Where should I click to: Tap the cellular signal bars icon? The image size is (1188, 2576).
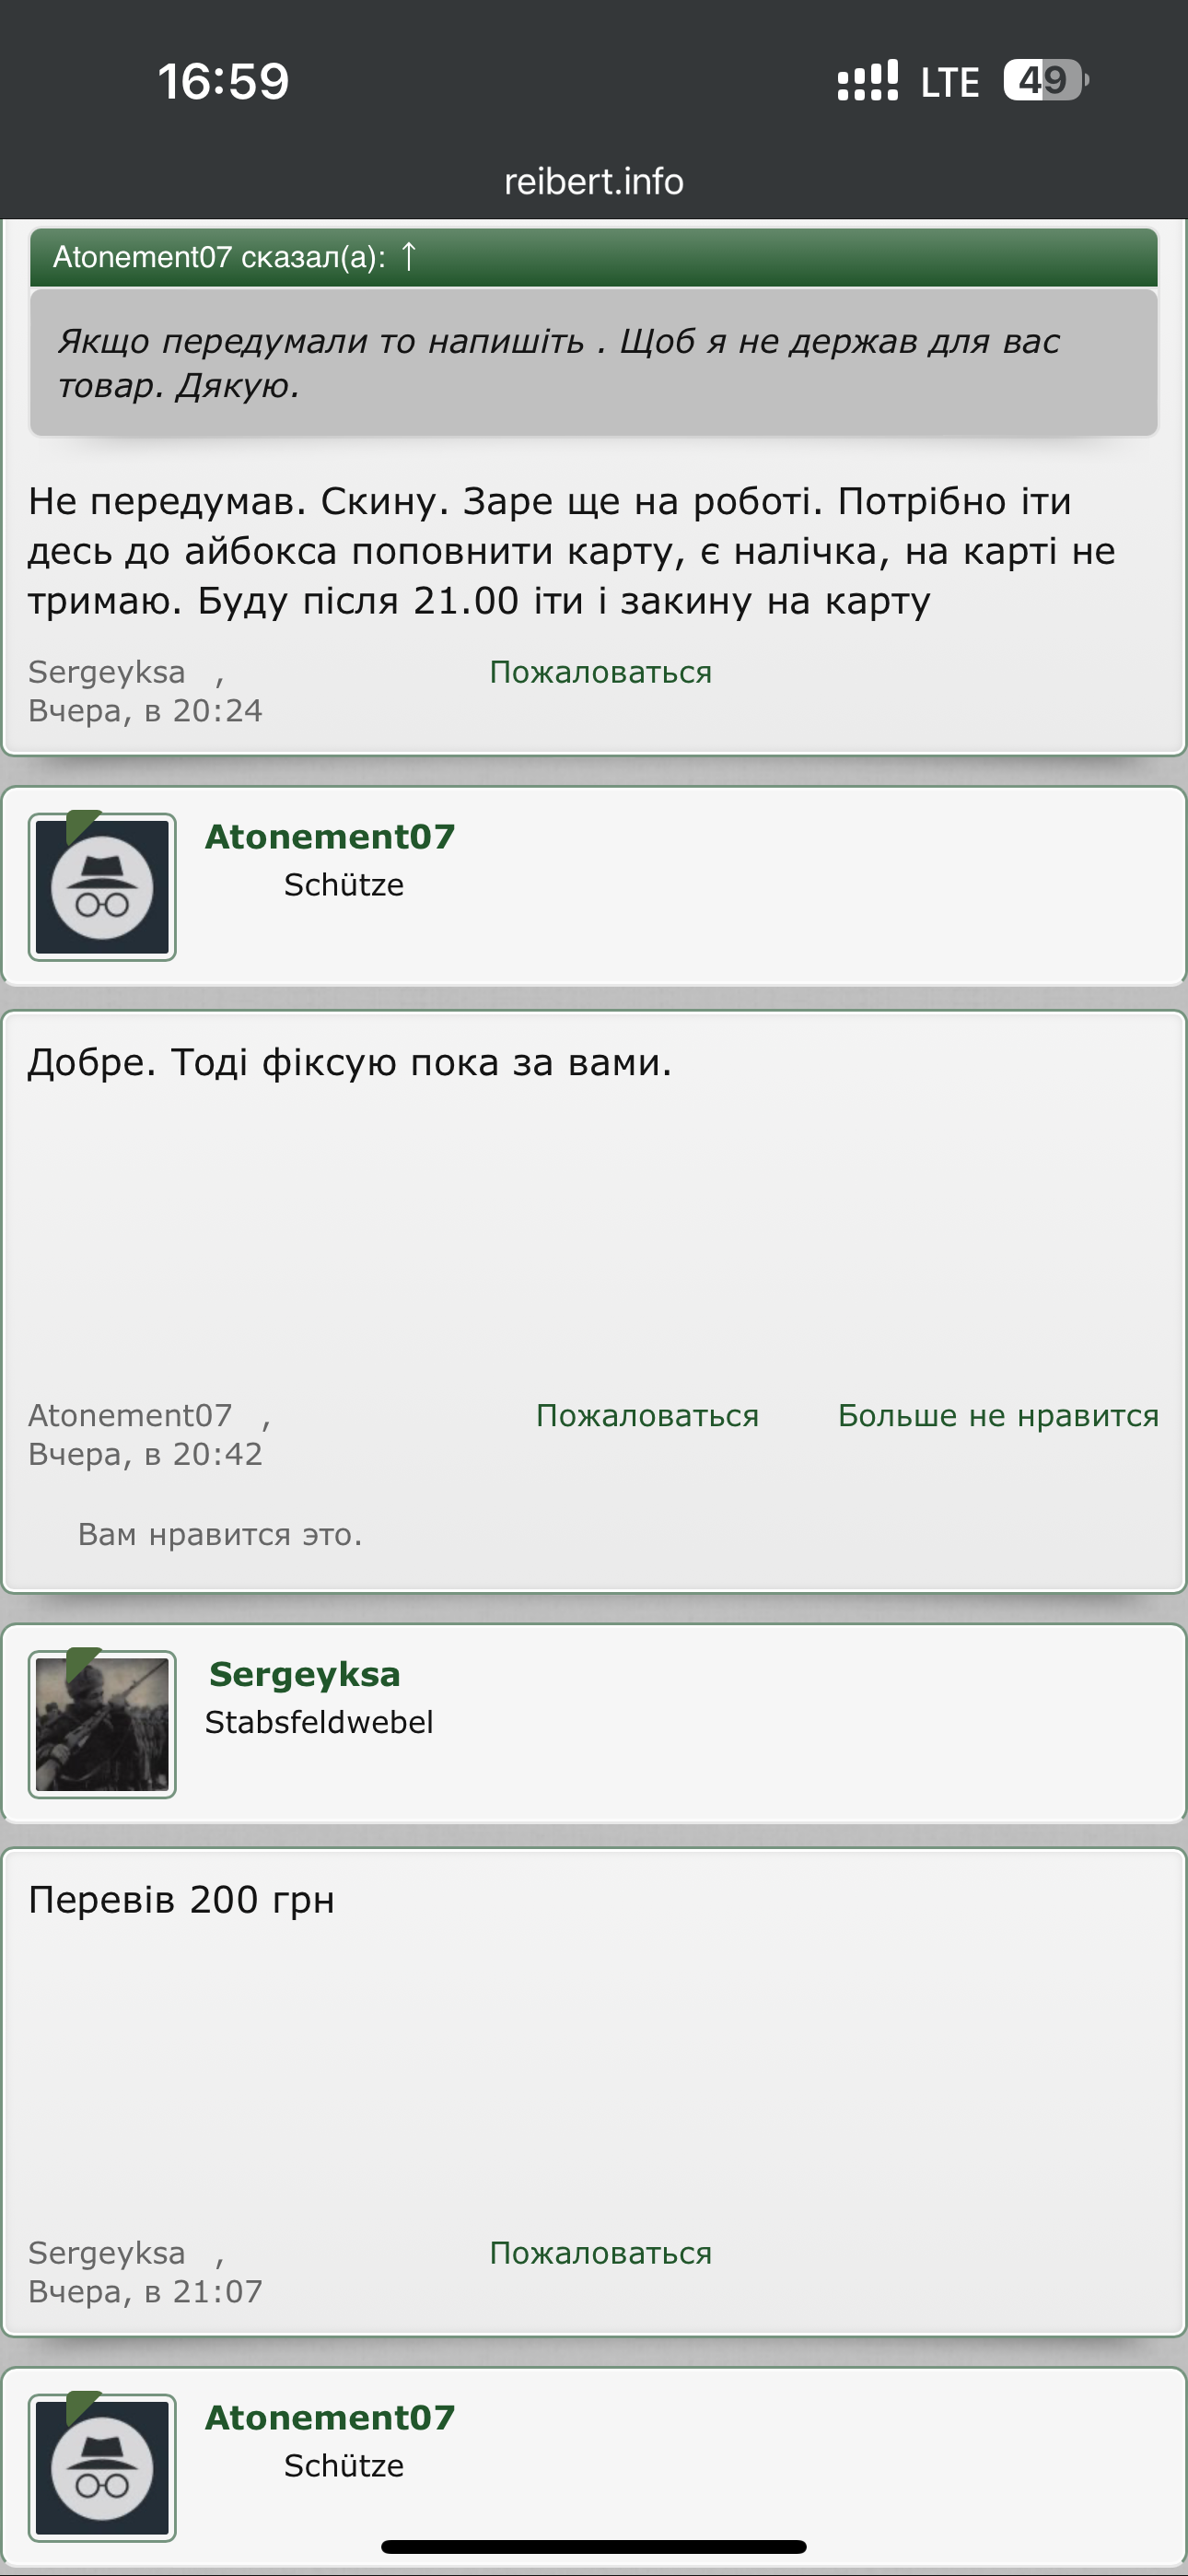coord(867,81)
